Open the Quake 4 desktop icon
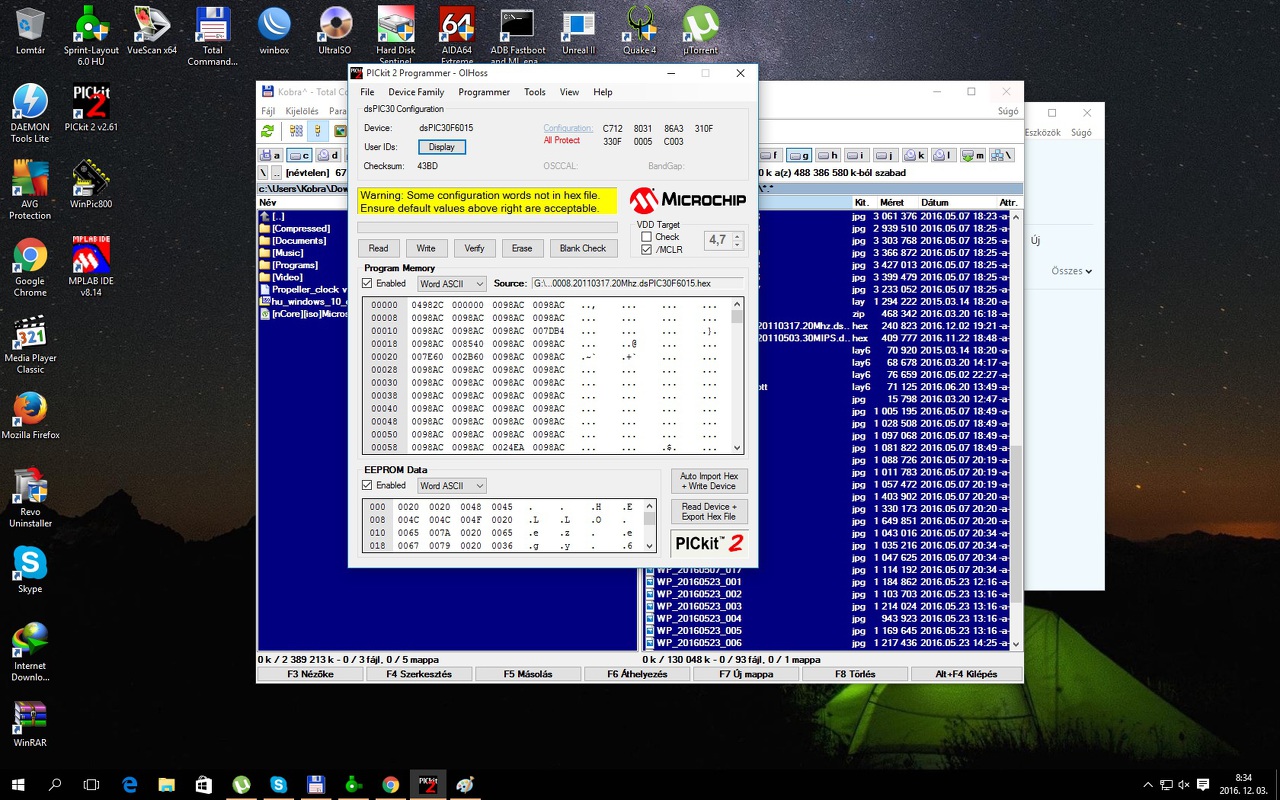The image size is (1280, 800). click(640, 30)
